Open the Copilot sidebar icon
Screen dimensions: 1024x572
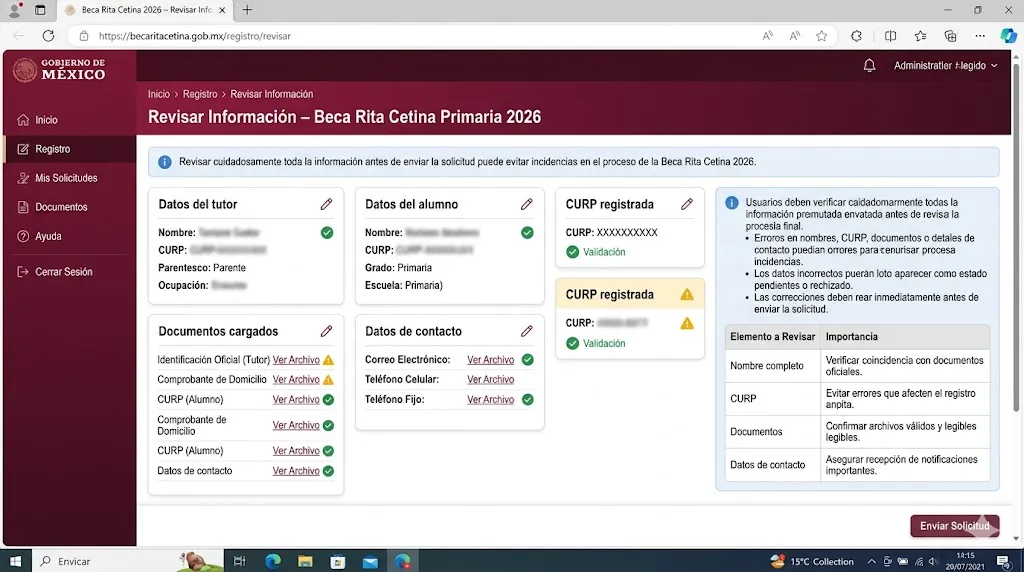(1008, 36)
